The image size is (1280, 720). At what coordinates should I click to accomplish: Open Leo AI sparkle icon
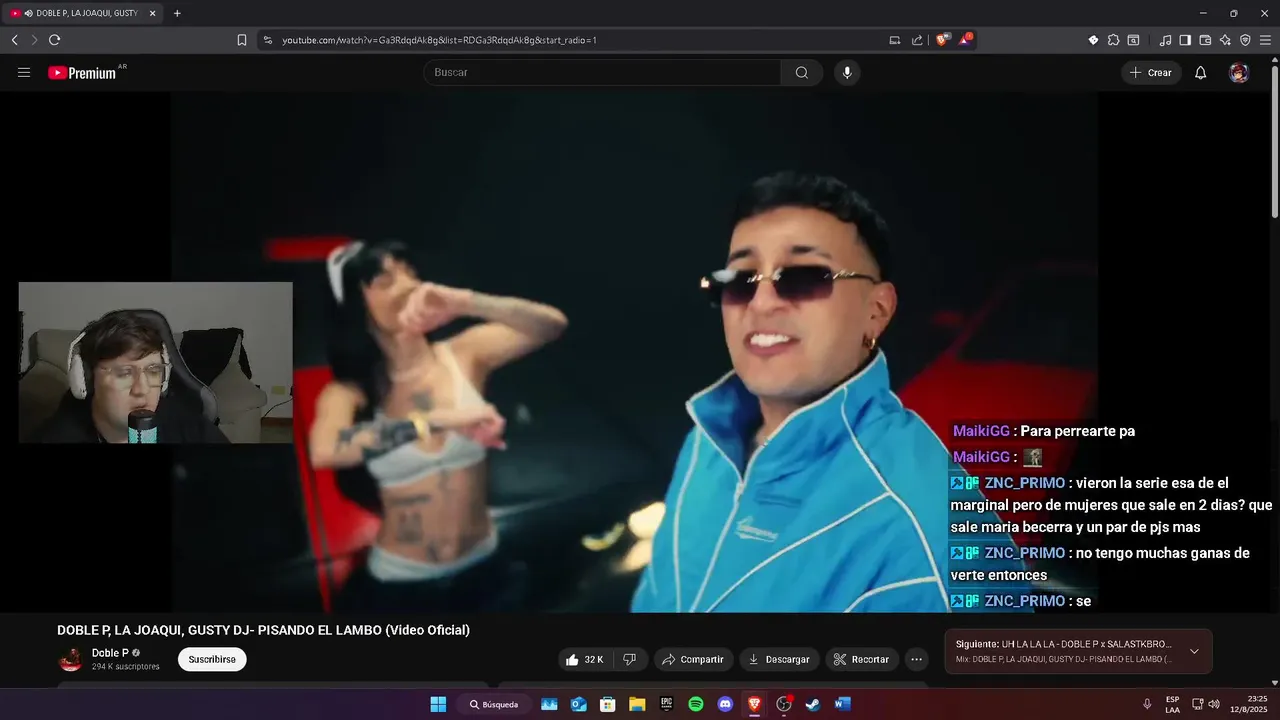point(1225,40)
